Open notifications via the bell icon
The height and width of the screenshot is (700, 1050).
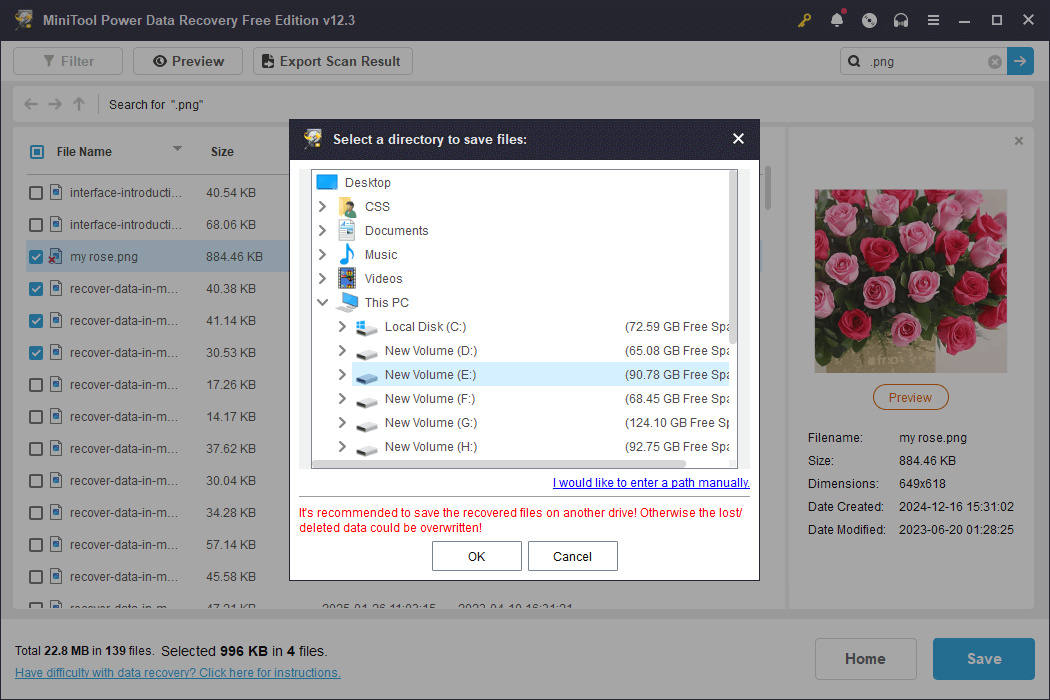point(837,20)
